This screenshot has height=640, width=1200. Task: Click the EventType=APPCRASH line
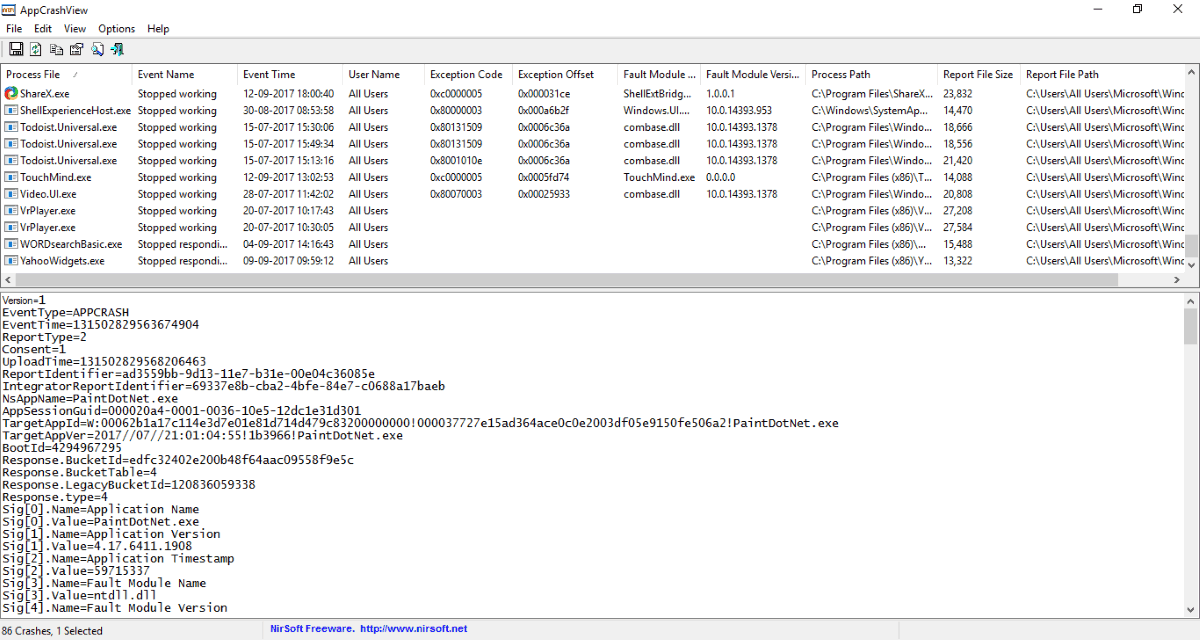pos(65,312)
